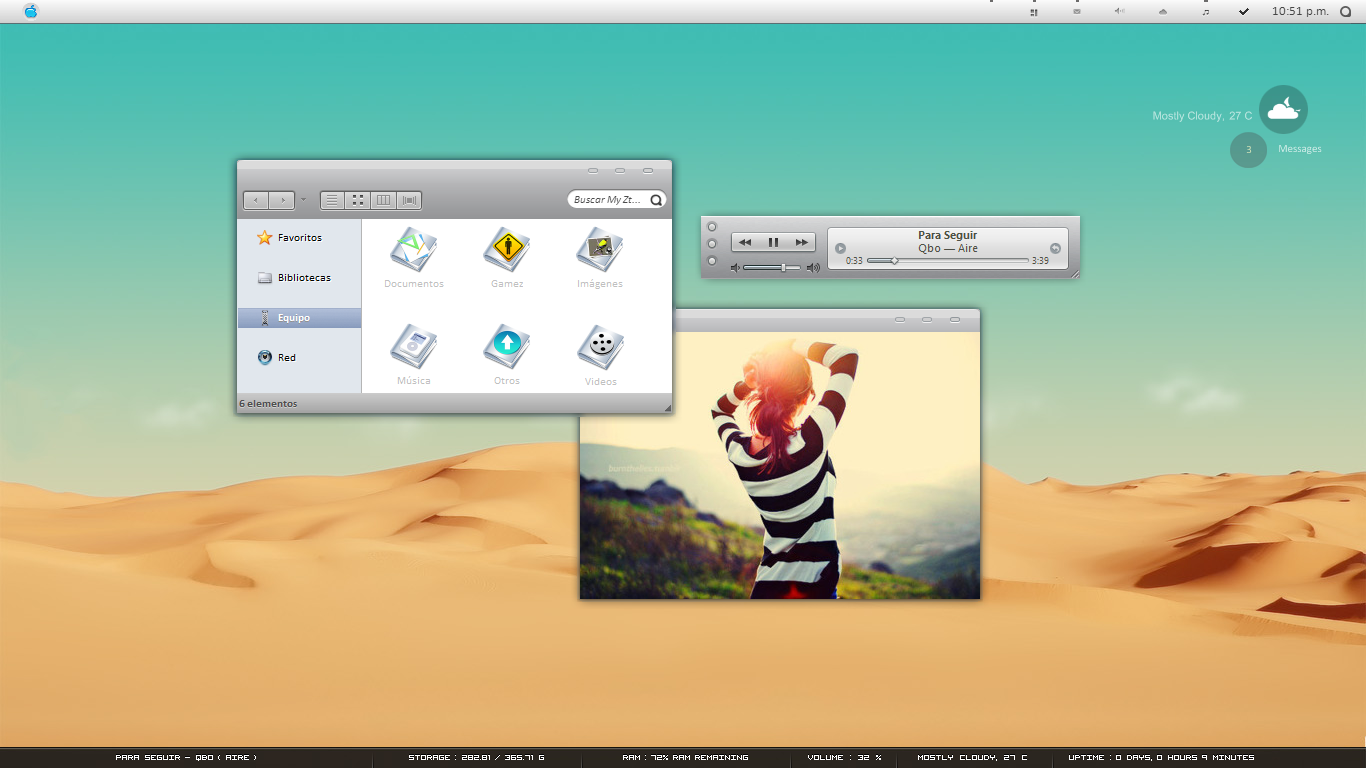This screenshot has height=768, width=1366.
Task: Click the return arrow in track display
Action: (1055, 248)
